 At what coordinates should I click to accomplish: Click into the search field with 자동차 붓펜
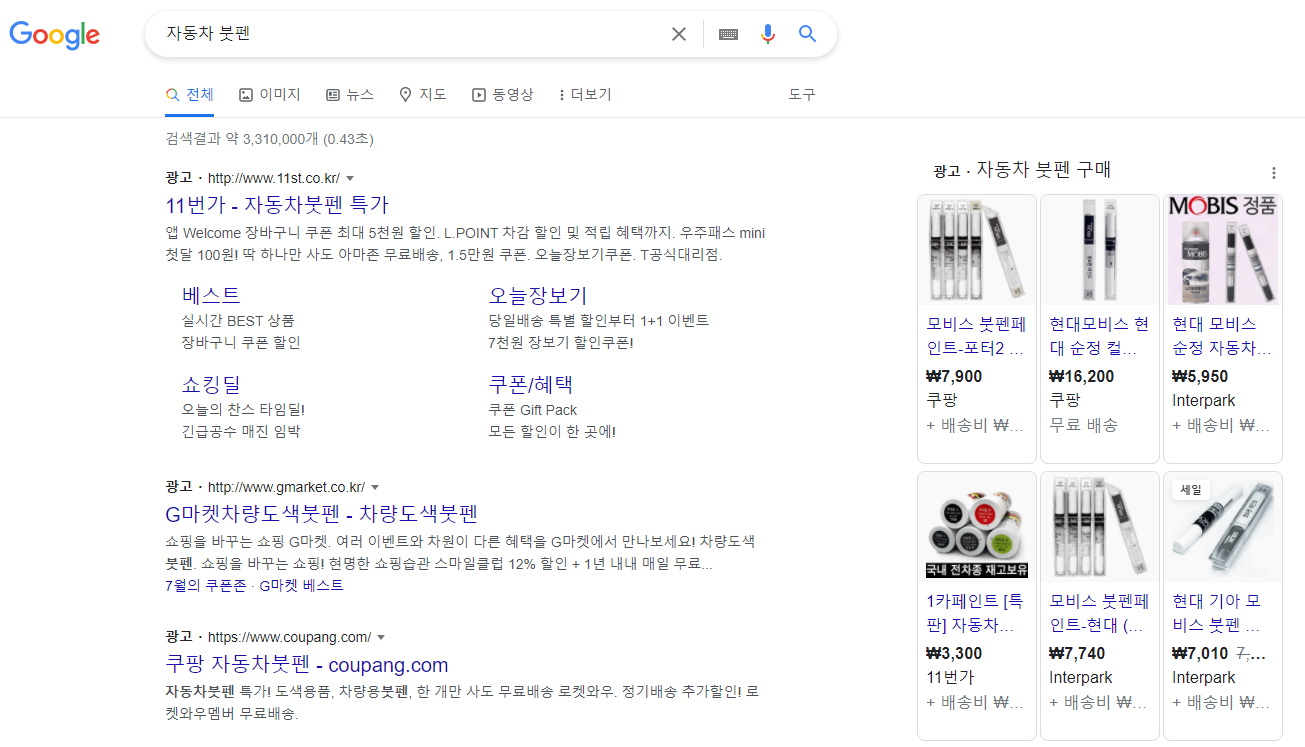tap(410, 34)
